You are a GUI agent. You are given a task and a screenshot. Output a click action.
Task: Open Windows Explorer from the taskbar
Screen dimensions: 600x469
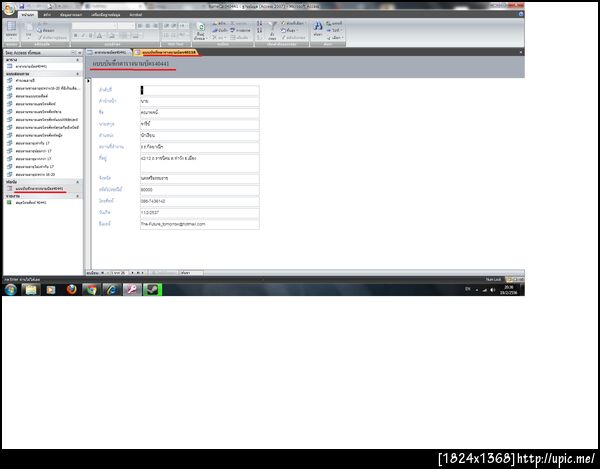[31, 290]
